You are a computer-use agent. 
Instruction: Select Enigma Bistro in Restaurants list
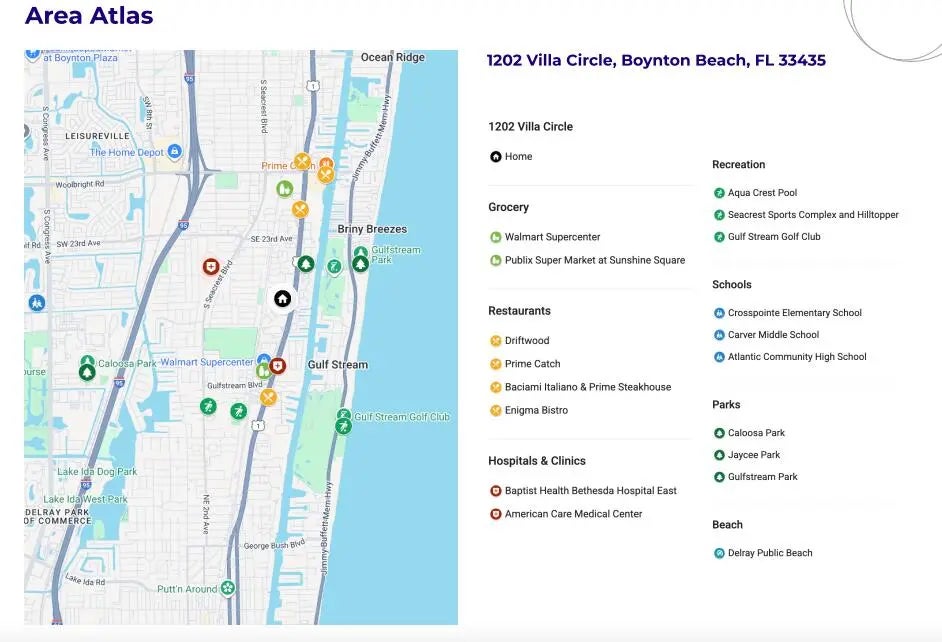[536, 411]
